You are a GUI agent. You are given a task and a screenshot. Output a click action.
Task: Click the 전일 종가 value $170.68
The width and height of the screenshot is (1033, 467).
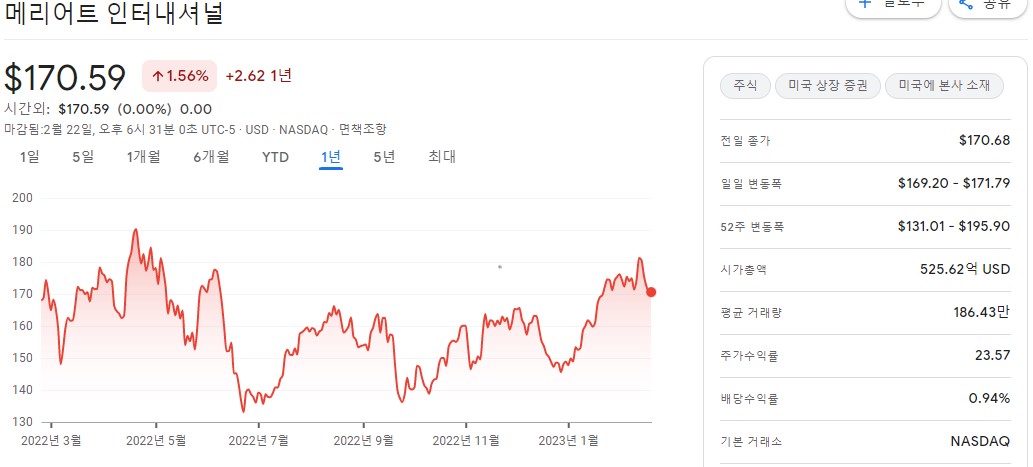pyautogui.click(x=984, y=140)
